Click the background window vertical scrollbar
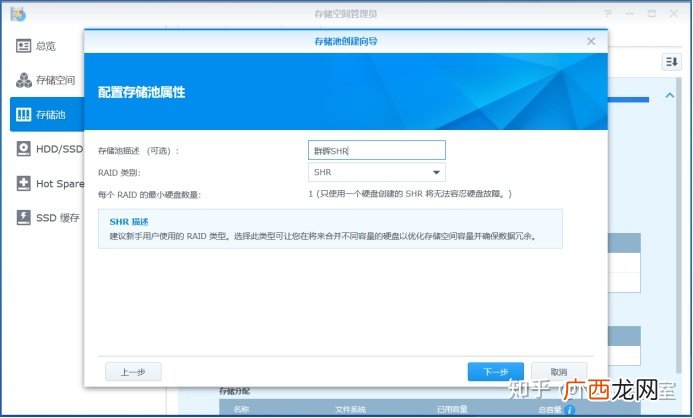This screenshot has height=418, width=693. (x=678, y=225)
